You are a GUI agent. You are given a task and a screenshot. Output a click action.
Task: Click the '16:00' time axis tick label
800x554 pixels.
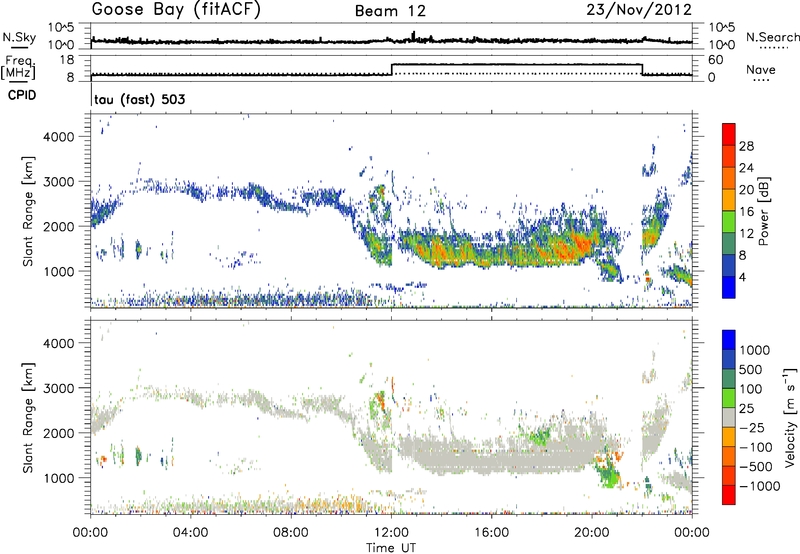pos(491,533)
